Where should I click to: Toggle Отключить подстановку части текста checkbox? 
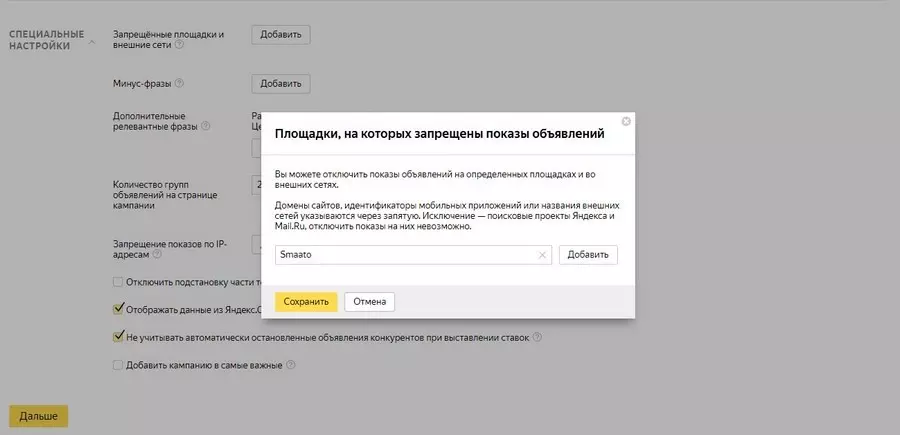[118, 282]
